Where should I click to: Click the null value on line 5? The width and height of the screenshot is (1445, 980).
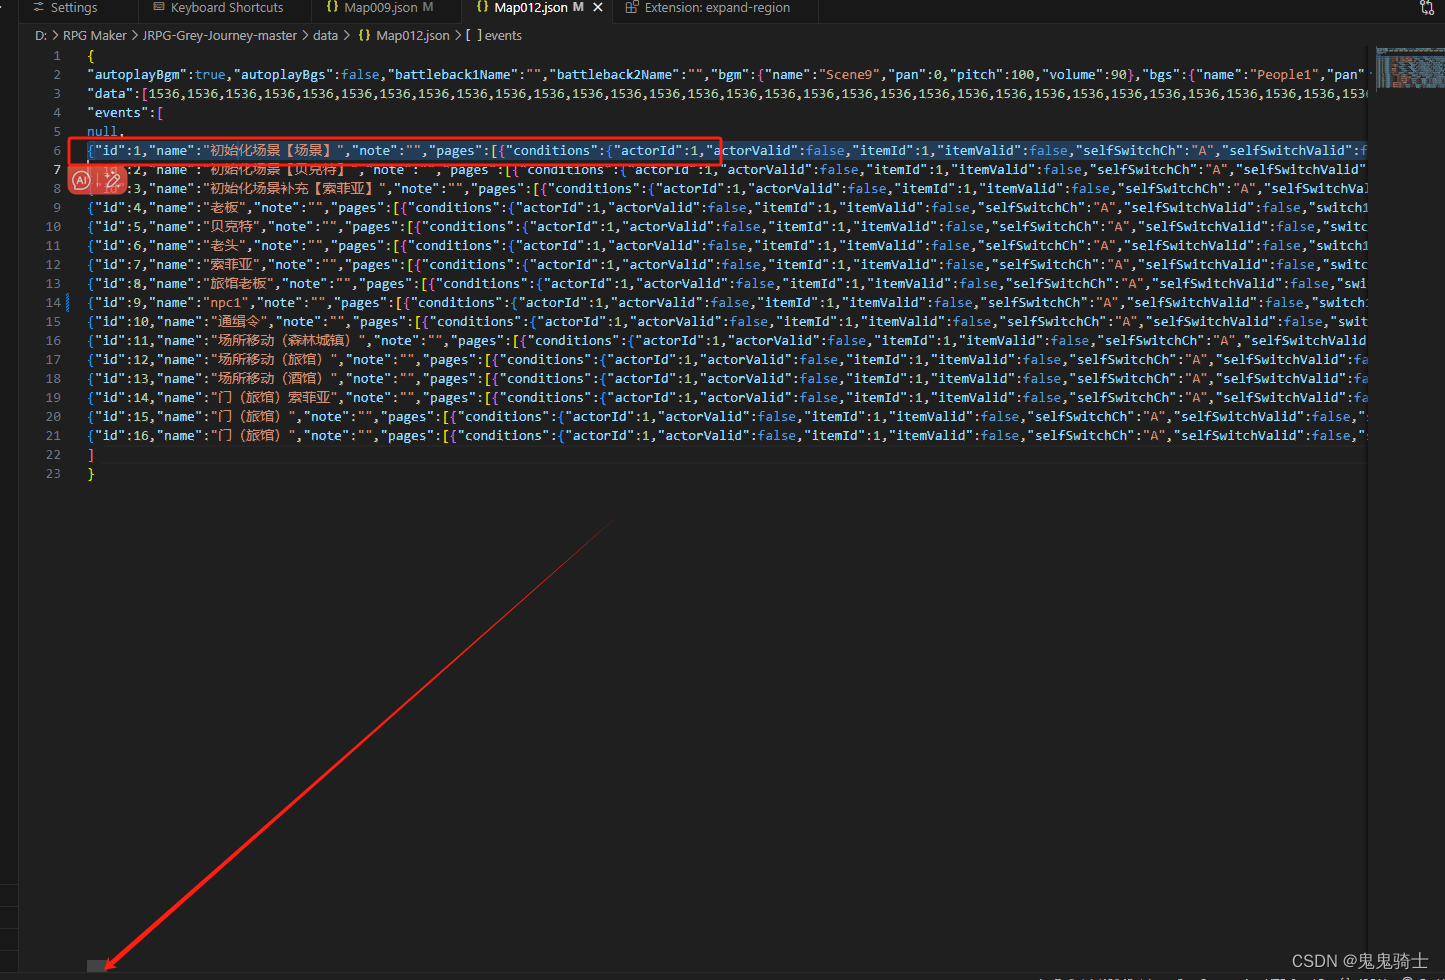coord(102,132)
